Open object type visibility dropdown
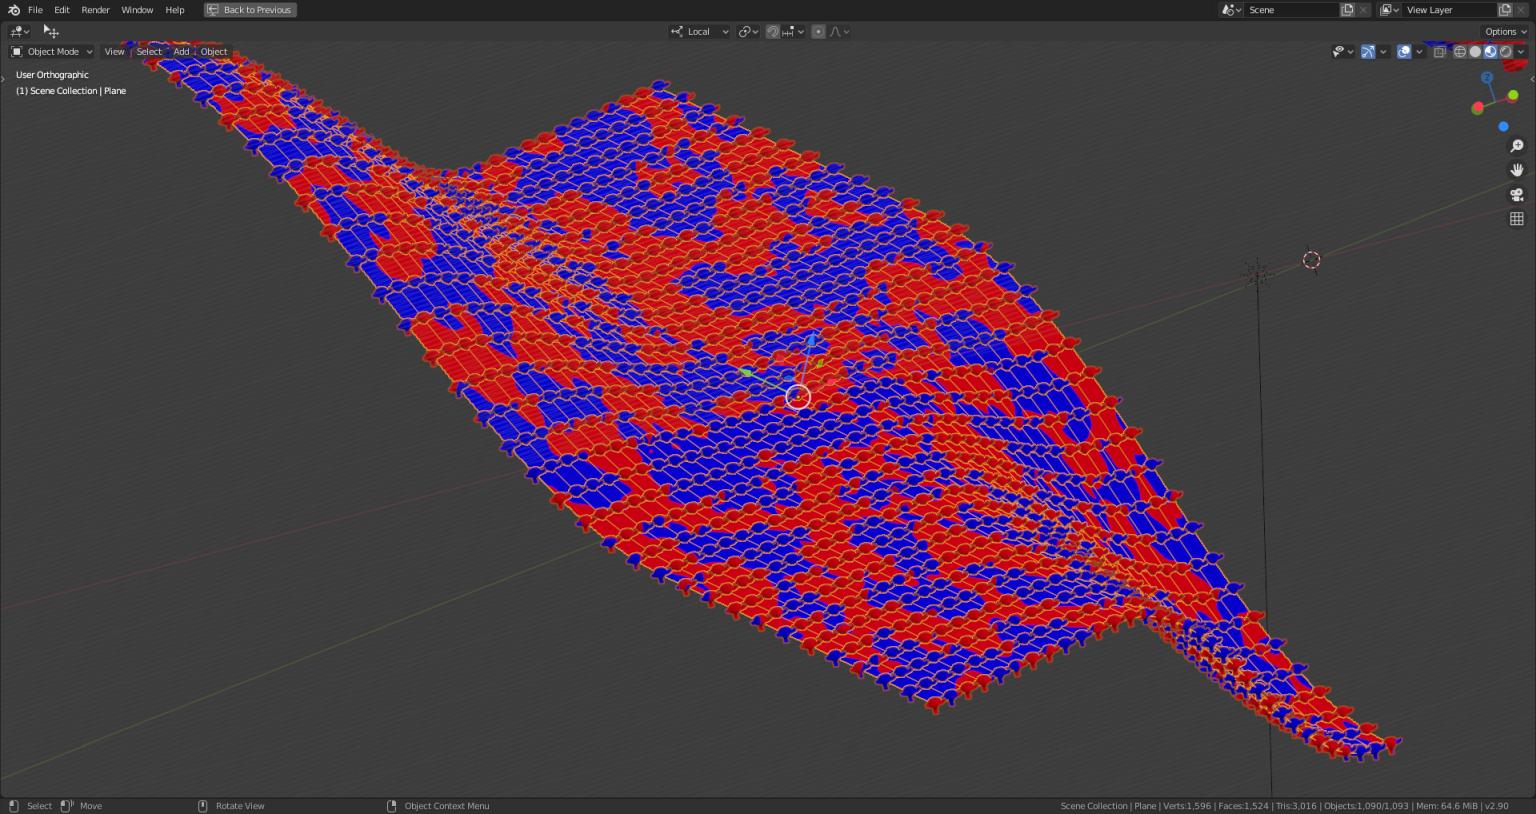The height and width of the screenshot is (814, 1536). (1343, 52)
